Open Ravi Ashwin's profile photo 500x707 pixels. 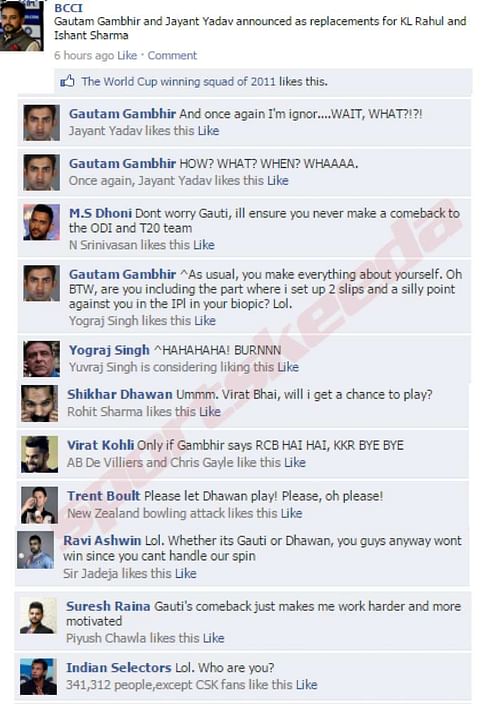pyautogui.click(x=36, y=550)
